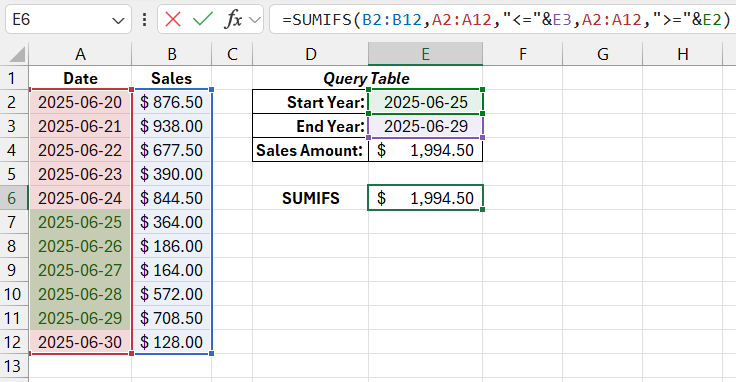Open the Insert Function fx dialog

[233, 20]
